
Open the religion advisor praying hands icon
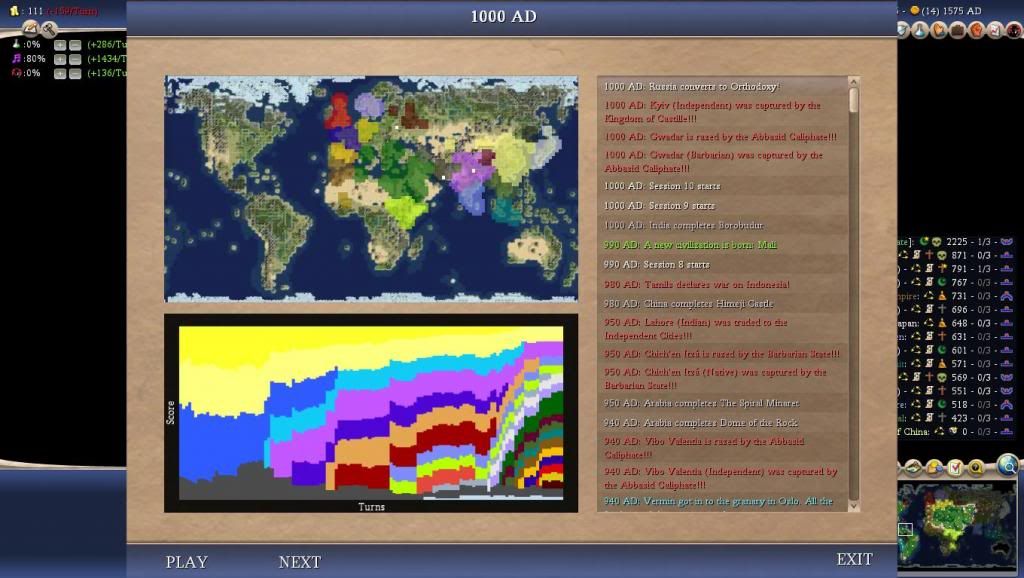[x=939, y=29]
